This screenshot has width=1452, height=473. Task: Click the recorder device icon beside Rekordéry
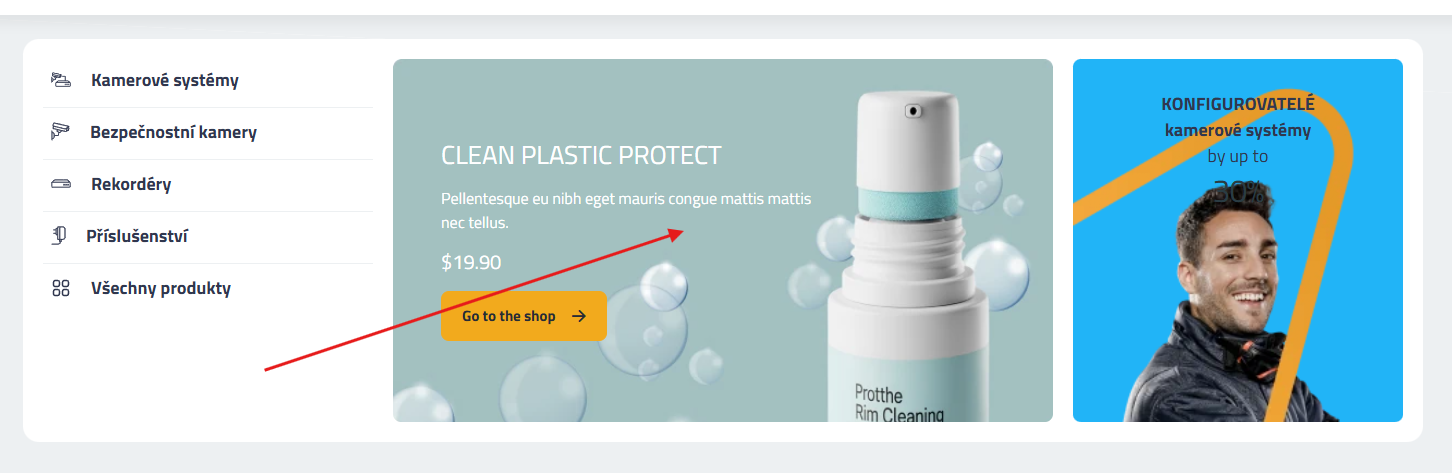coord(61,184)
